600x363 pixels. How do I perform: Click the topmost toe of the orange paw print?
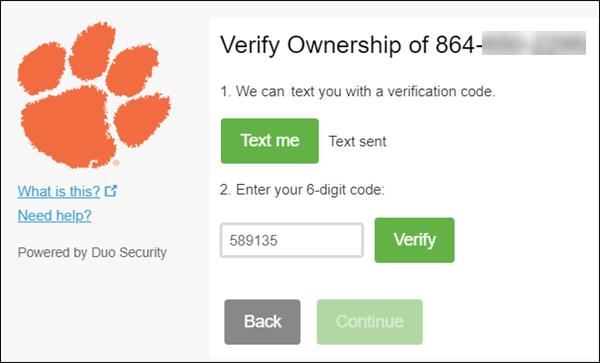coord(92,50)
